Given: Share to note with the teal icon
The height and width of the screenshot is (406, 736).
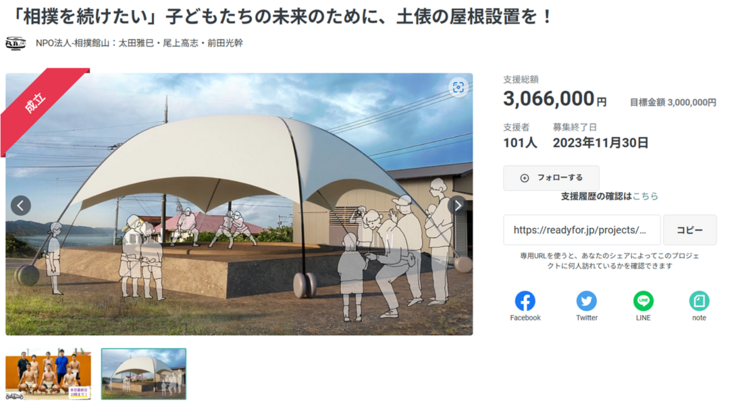Looking at the screenshot, I should tap(699, 301).
